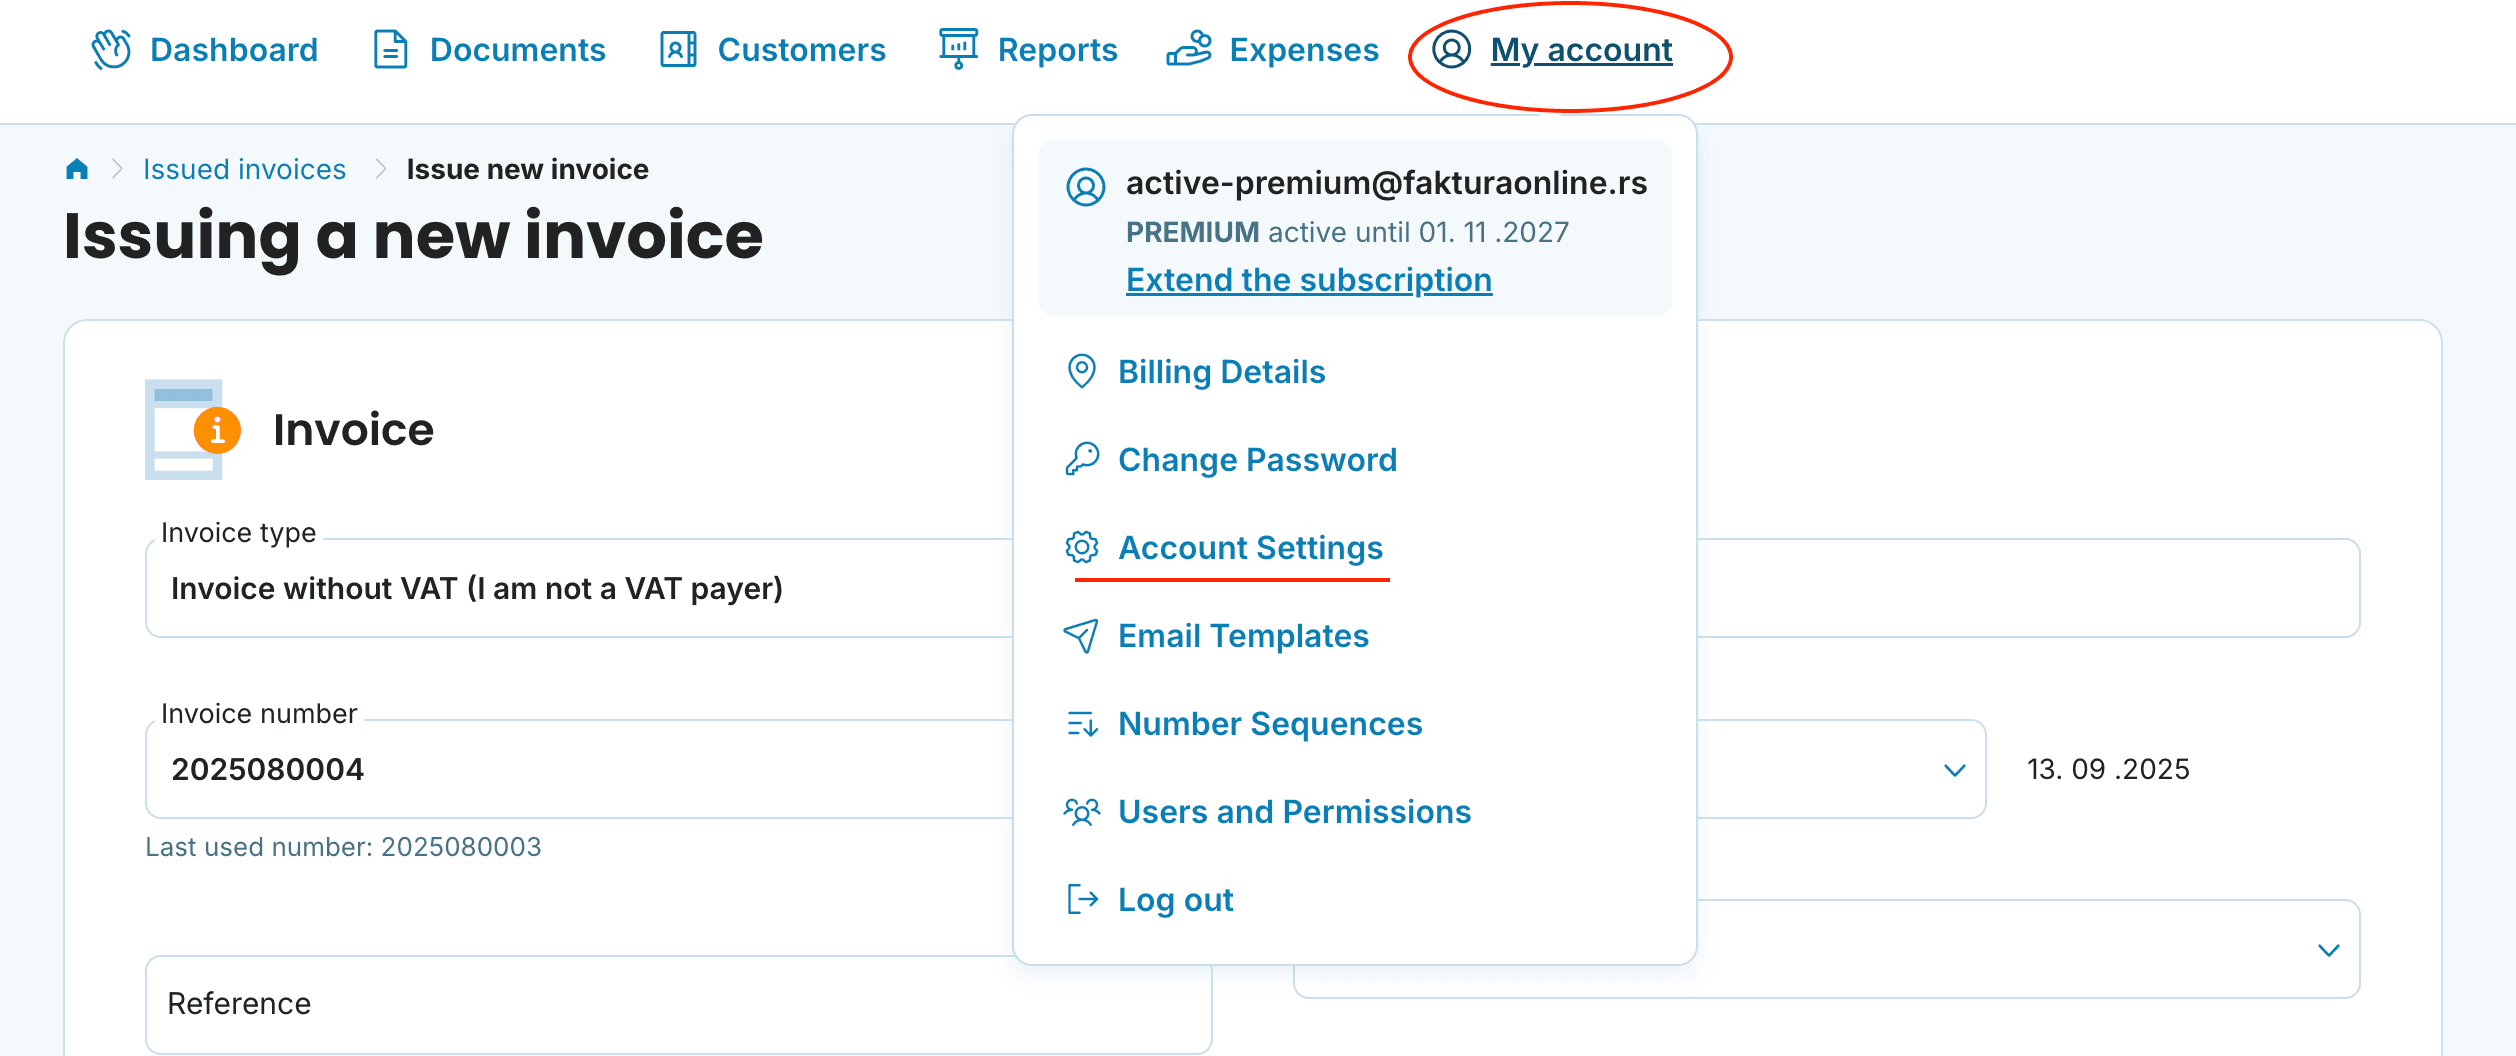This screenshot has width=2516, height=1056.
Task: Expand the dropdown chevron next to the date
Action: [1954, 770]
